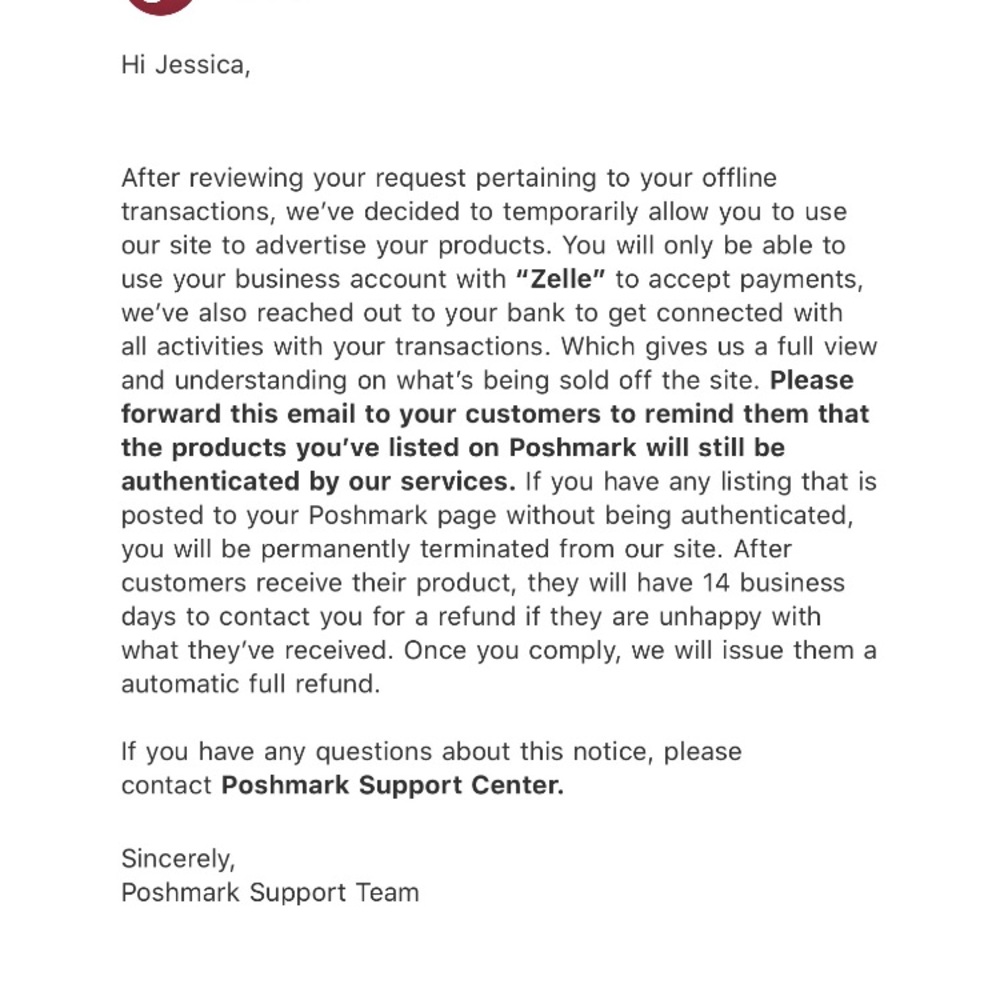Screen dimensions: 1000x1000
Task: Click the bold "Please forward this email" text
Action: [811, 381]
